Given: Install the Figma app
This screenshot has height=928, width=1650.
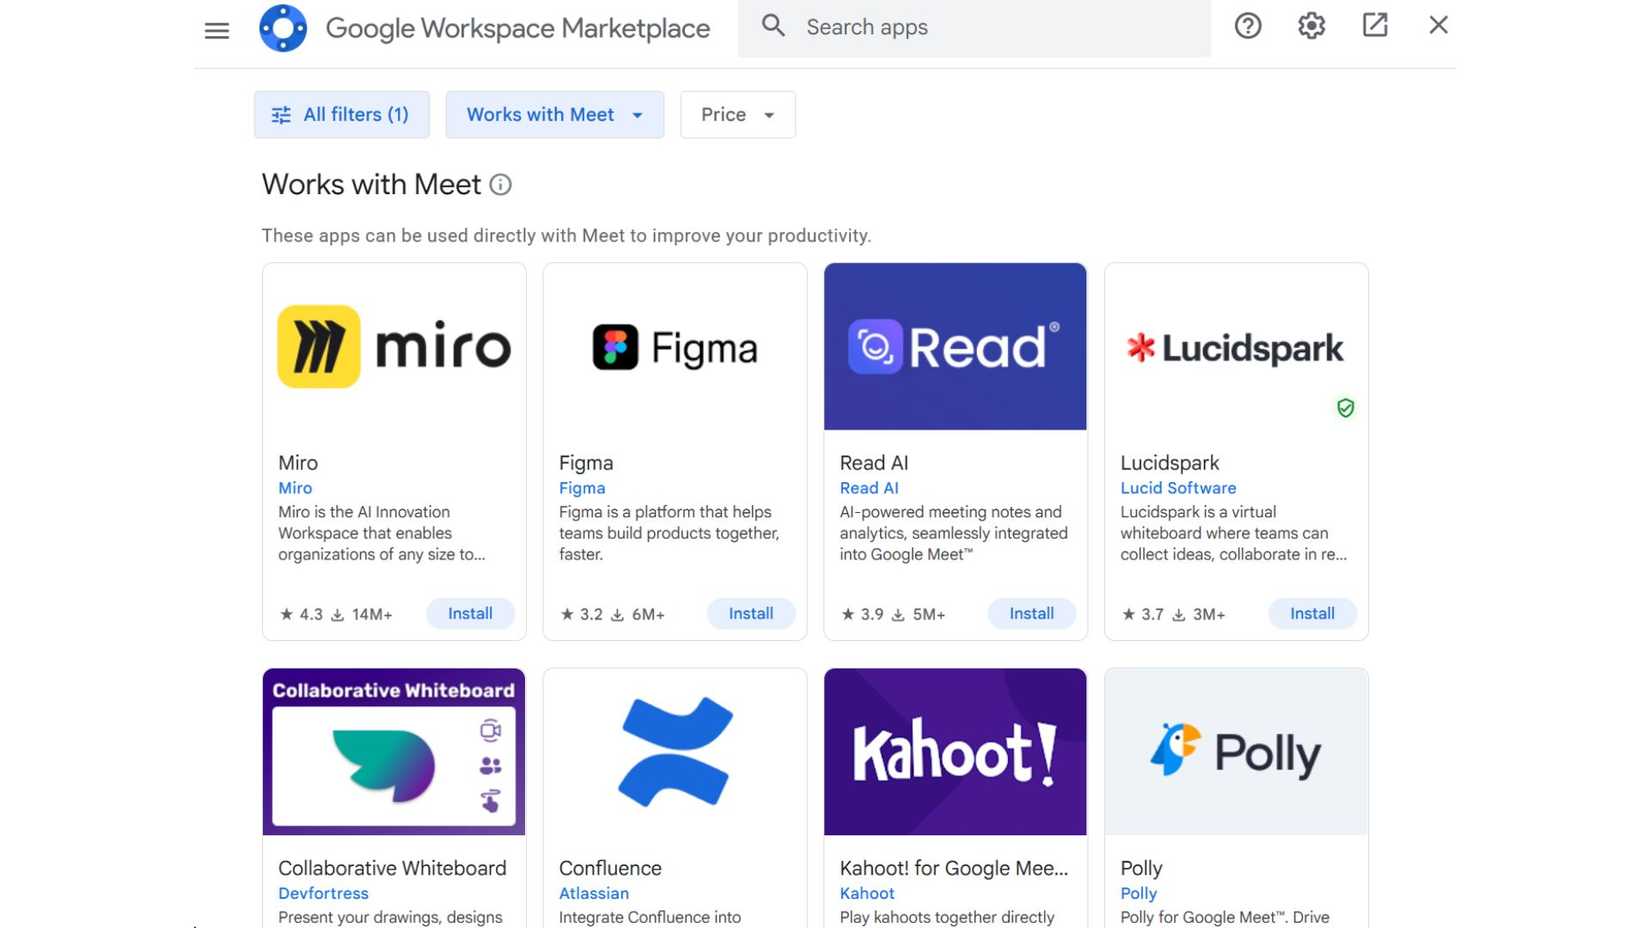Looking at the screenshot, I should [751, 614].
